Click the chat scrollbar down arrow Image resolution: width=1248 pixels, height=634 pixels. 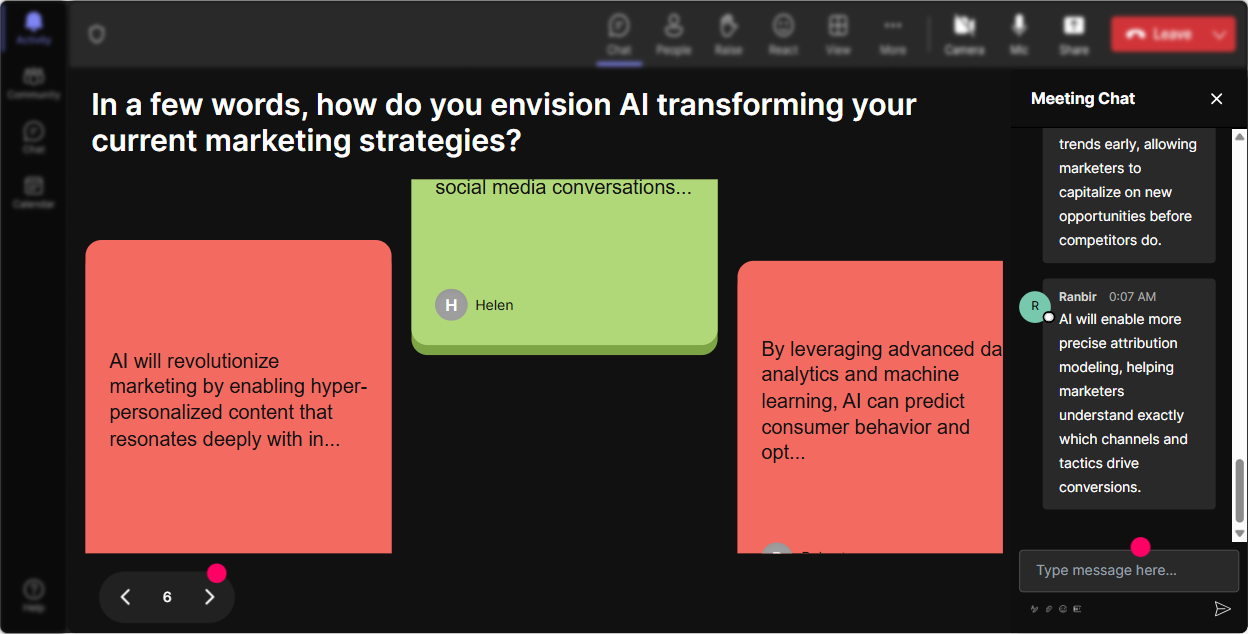pos(1240,534)
